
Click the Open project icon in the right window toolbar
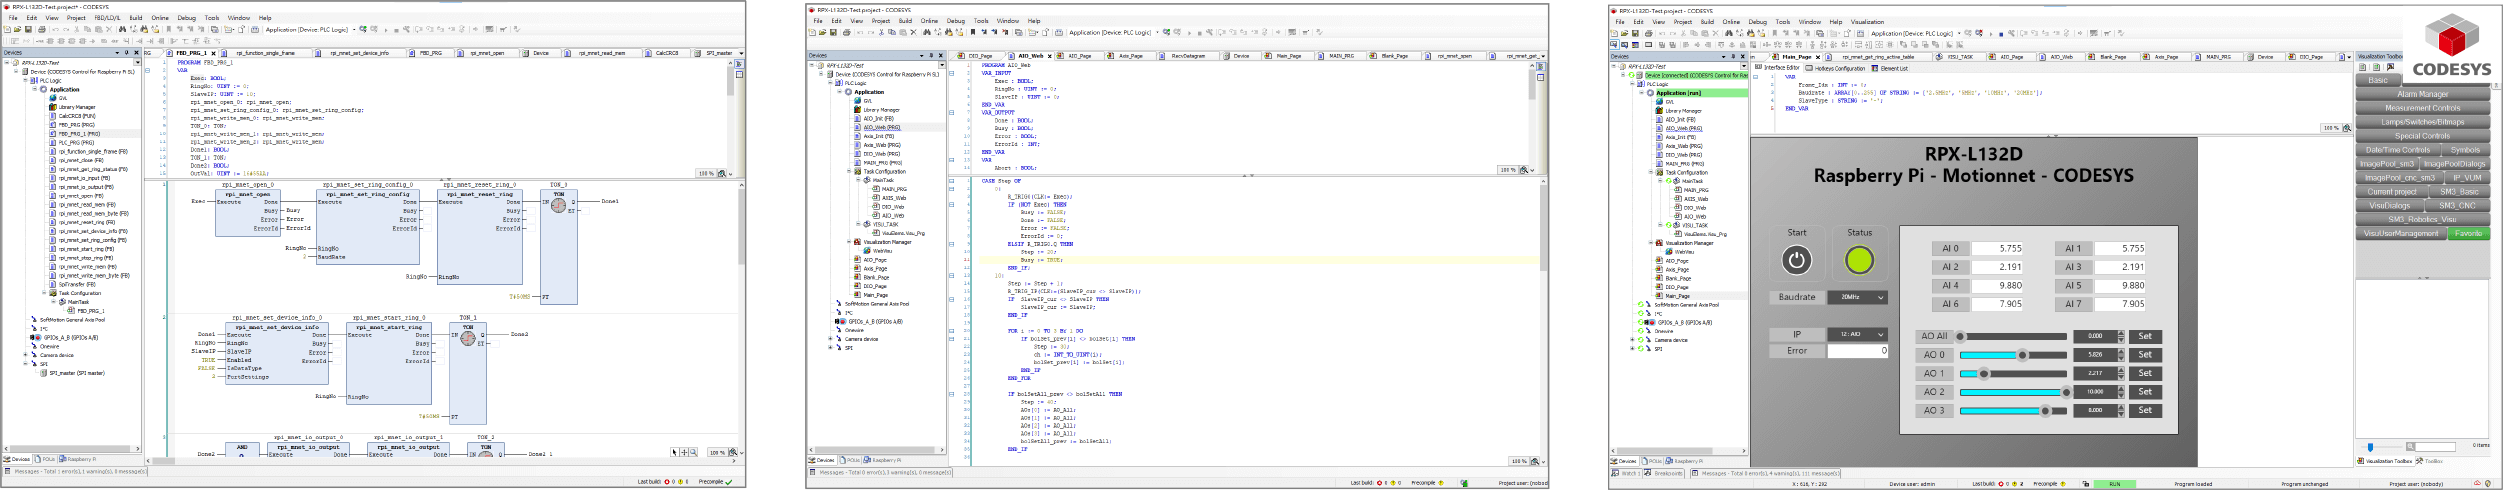[1625, 33]
